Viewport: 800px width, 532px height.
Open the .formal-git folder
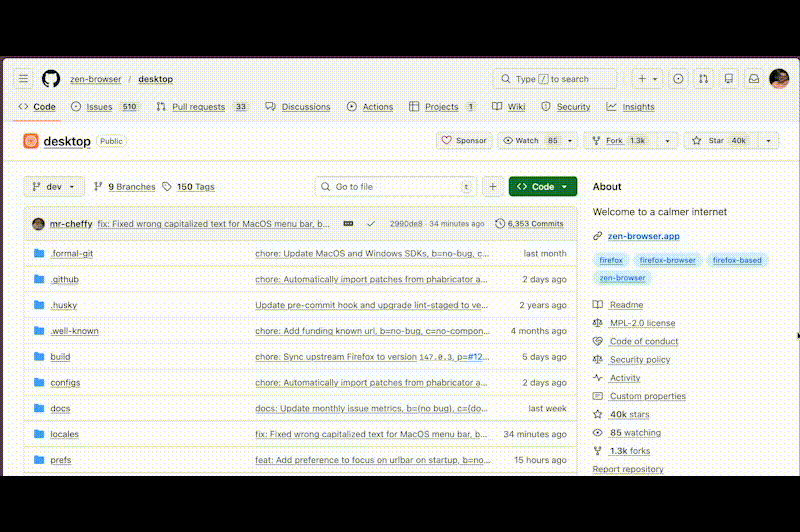coord(71,253)
